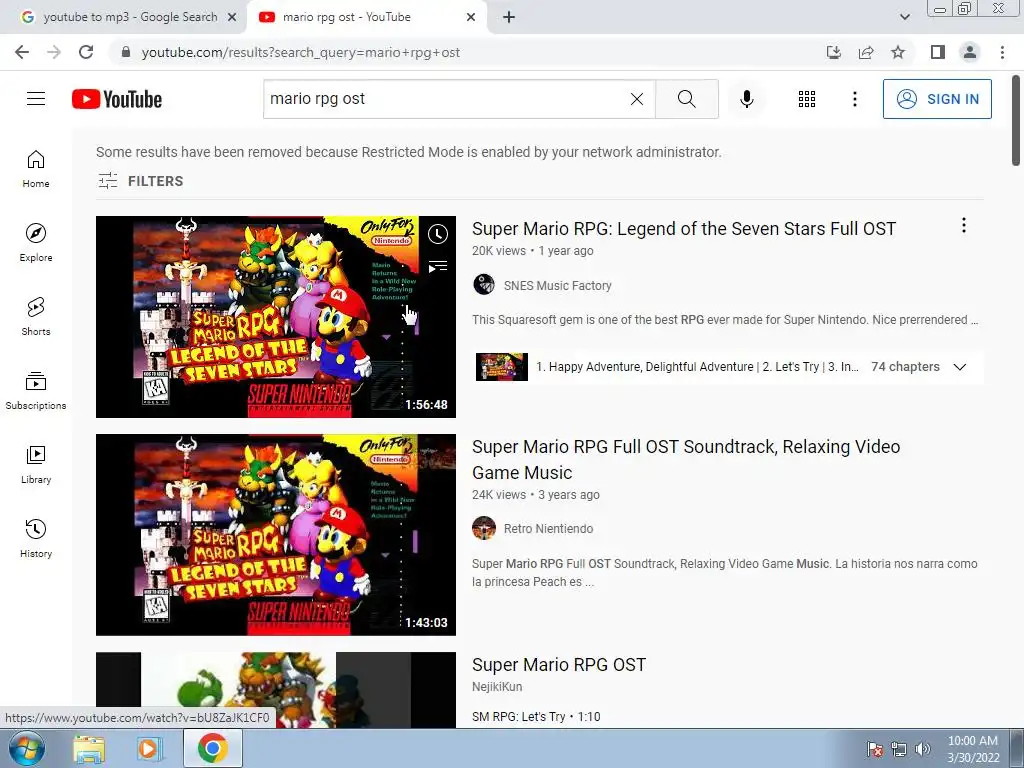Click SNES Music Factory channel avatar
The image size is (1024, 768).
pos(484,285)
